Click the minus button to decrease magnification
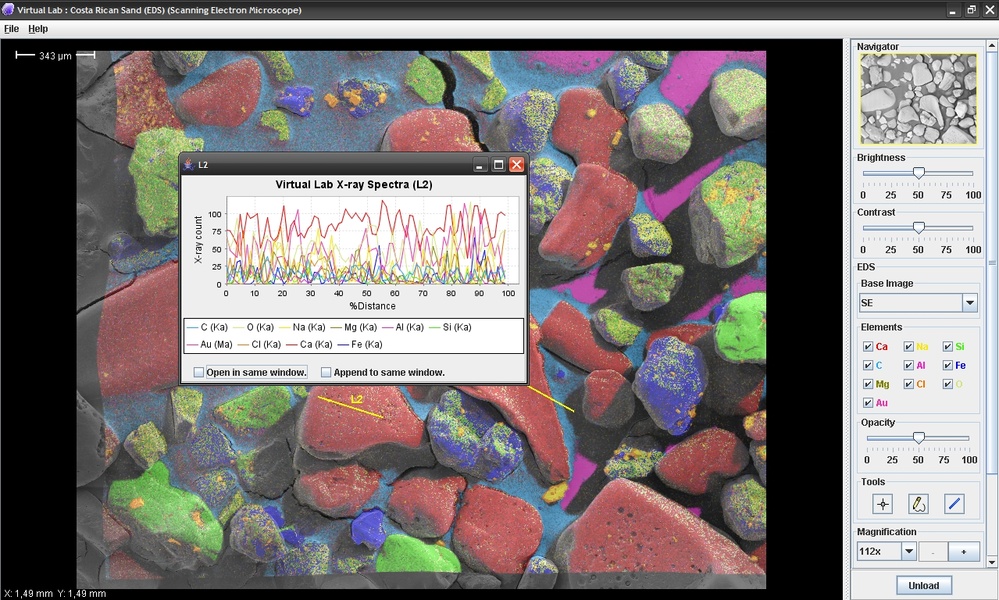999x600 pixels. pos(931,552)
